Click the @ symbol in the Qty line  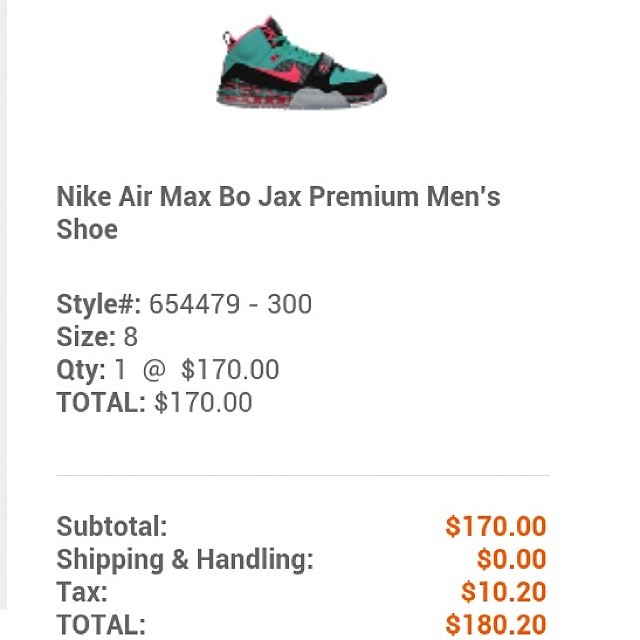point(153,370)
